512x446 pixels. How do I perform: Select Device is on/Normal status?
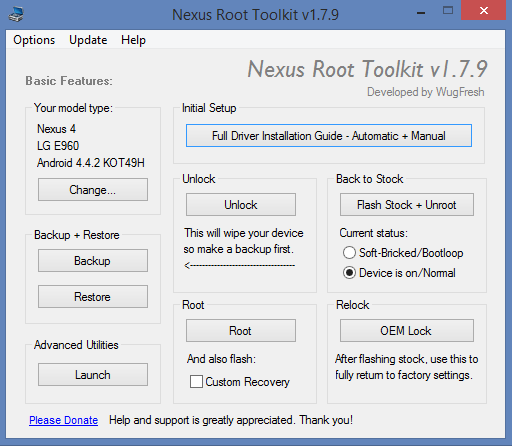point(349,273)
